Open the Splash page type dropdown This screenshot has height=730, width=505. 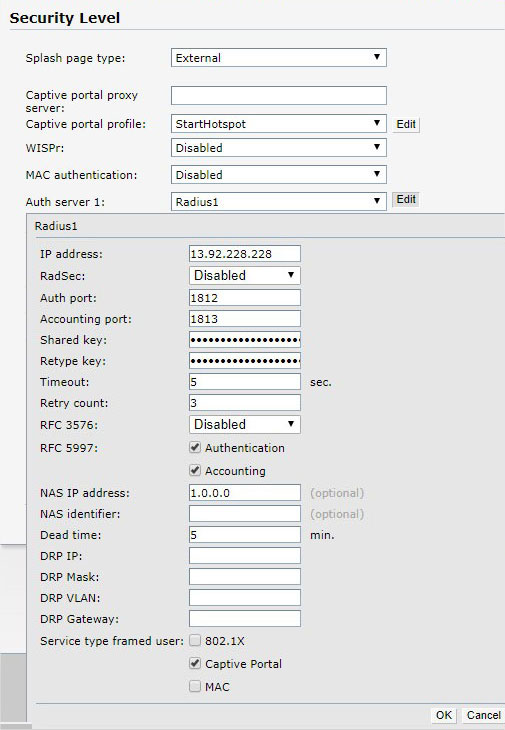[x=278, y=58]
